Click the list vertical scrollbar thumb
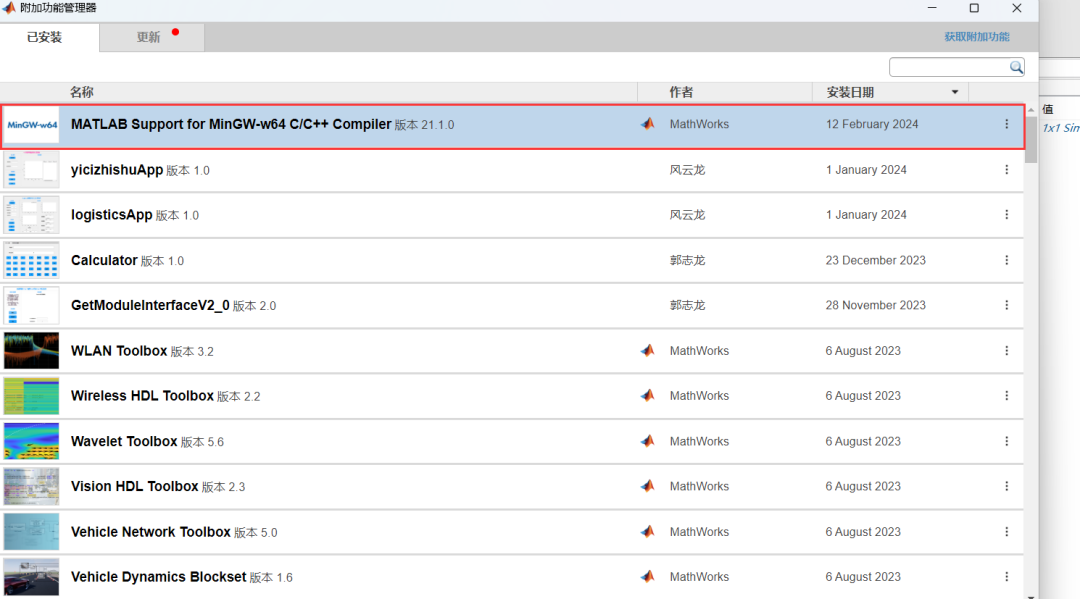 [1031, 139]
